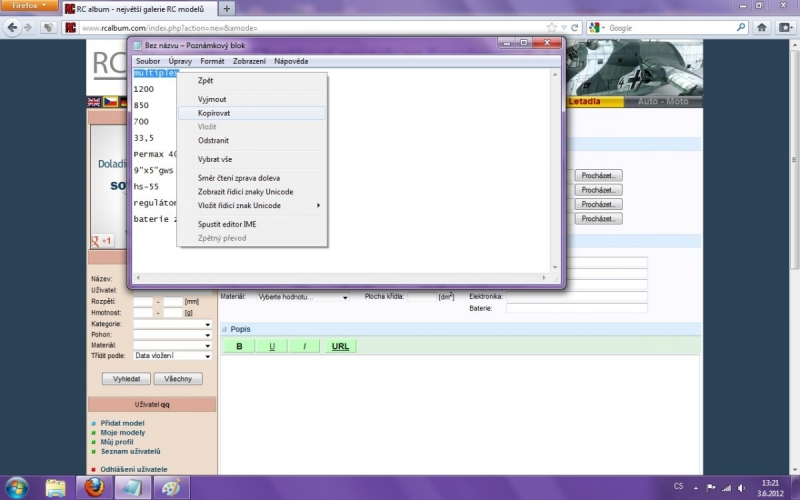Open the Třídit podle dropdown
Image resolution: width=800 pixels, height=500 pixels.
pyautogui.click(x=172, y=355)
